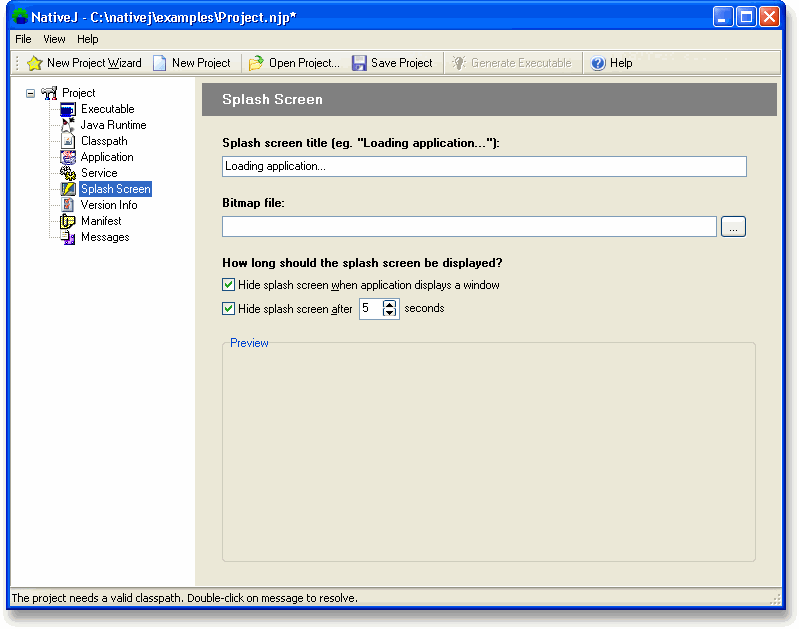Increase the seconds value with the up arrow
Viewport: 799px width, 629px height.
click(x=390, y=304)
